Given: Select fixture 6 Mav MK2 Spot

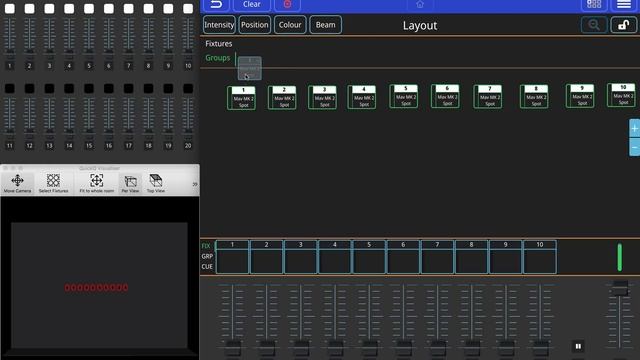Looking at the screenshot, I should click(x=445, y=96).
